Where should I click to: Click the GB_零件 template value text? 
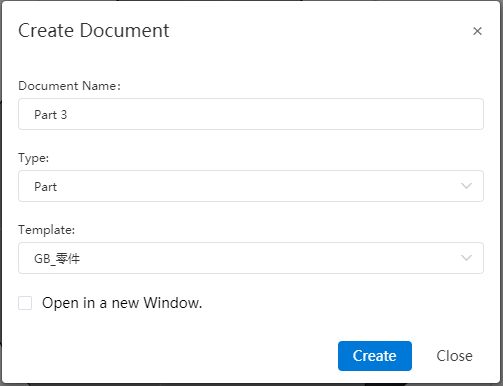pyautogui.click(x=57, y=258)
